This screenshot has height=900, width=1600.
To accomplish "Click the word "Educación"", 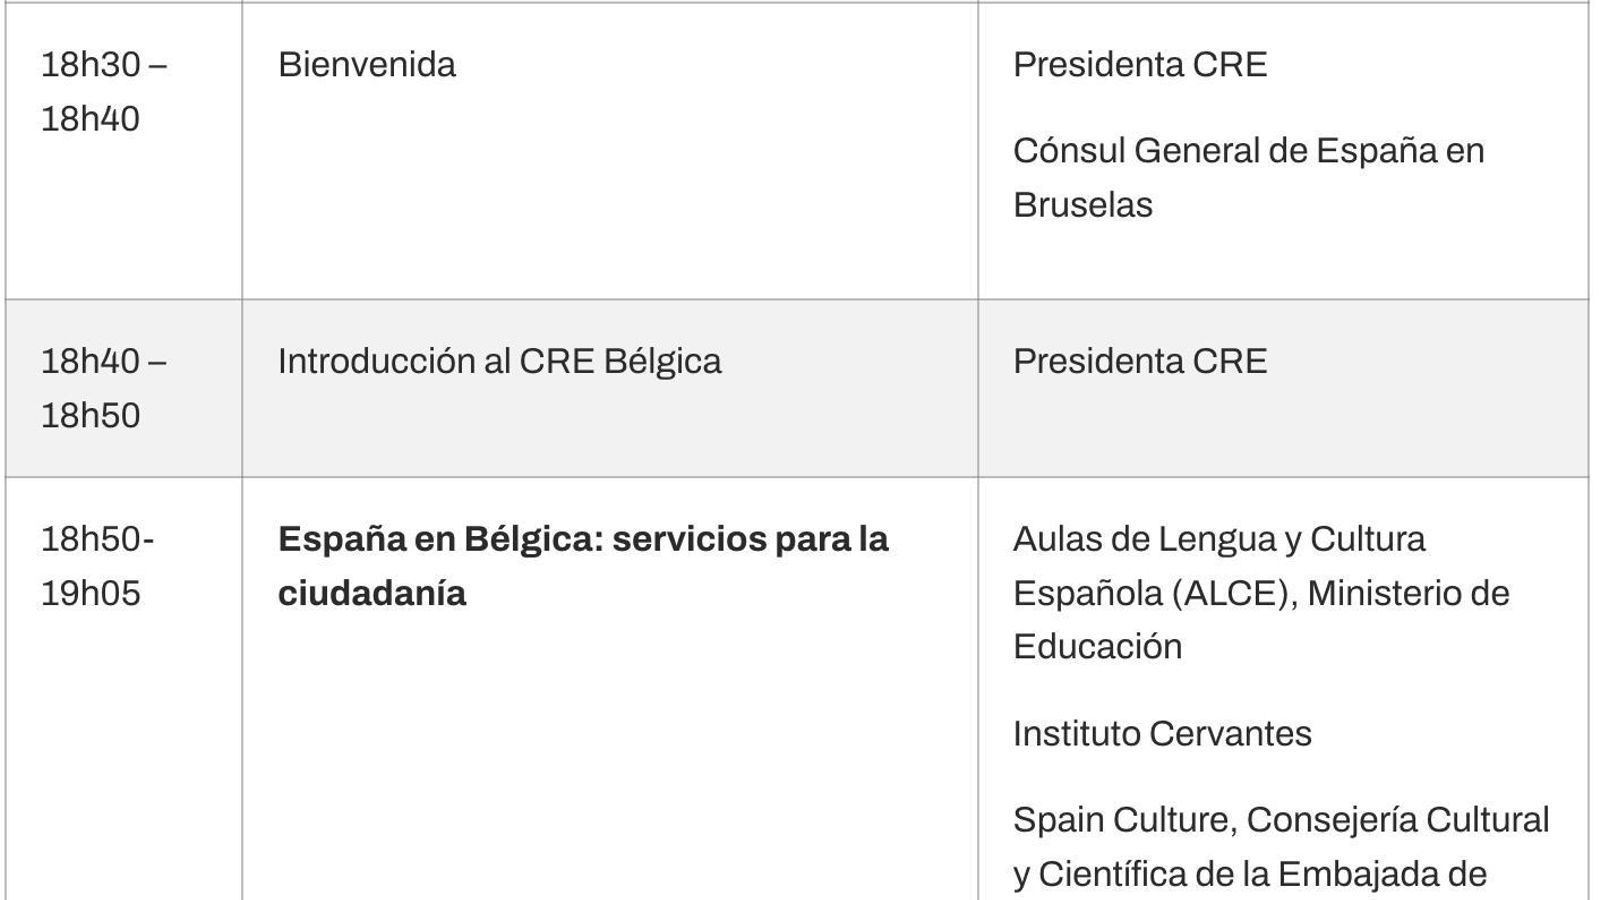I will pyautogui.click(x=1097, y=647).
